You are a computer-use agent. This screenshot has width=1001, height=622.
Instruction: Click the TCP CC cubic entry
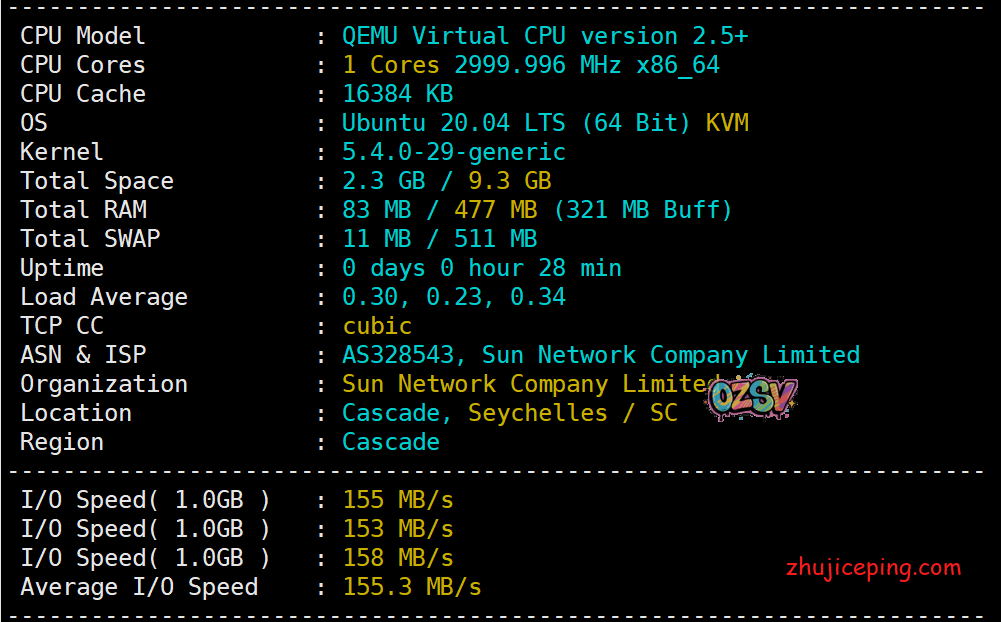pyautogui.click(x=377, y=325)
